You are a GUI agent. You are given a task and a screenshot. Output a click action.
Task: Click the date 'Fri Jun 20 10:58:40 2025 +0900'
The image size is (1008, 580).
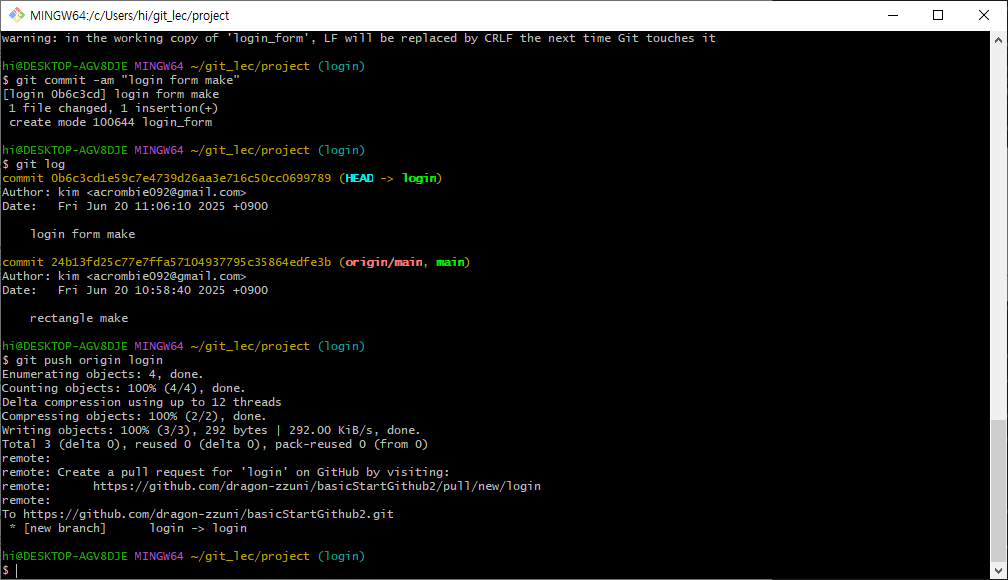click(163, 291)
